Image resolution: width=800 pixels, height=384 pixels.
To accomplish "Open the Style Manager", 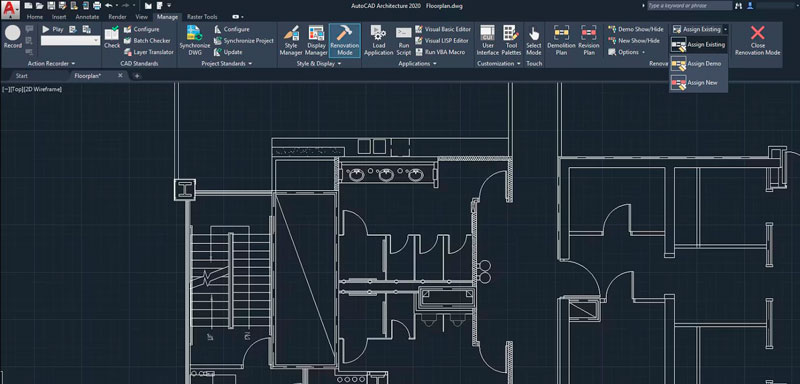I will [291, 40].
